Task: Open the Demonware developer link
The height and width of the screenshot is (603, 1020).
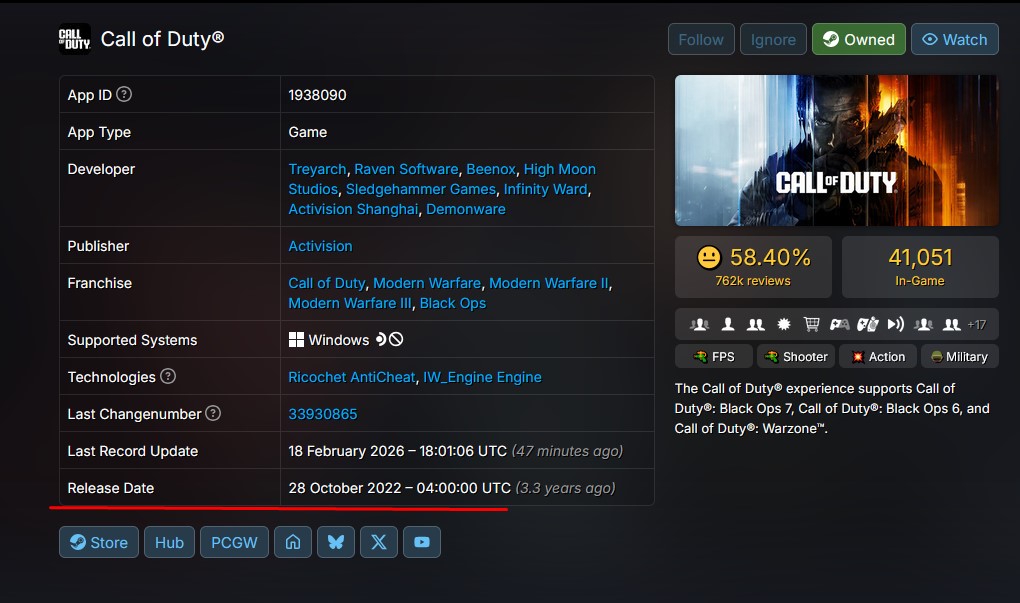Action: pyautogui.click(x=466, y=209)
